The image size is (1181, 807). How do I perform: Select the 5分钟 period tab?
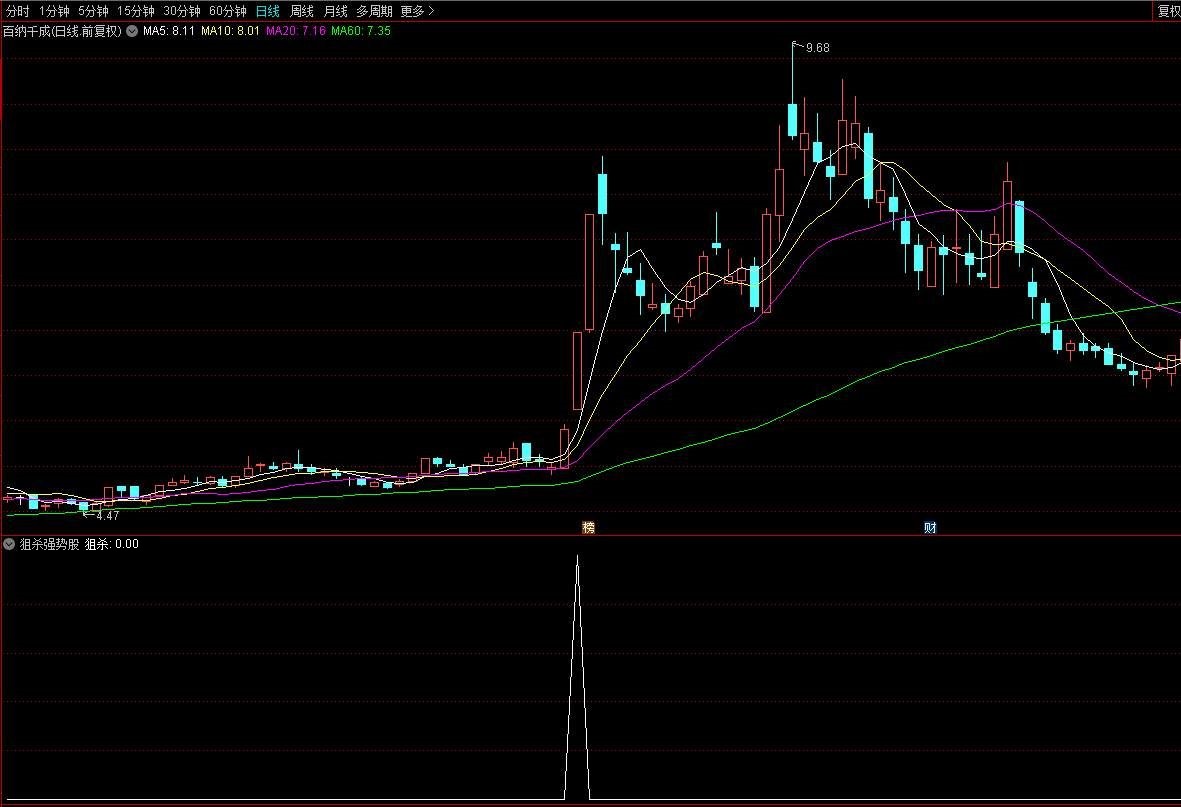coord(93,11)
